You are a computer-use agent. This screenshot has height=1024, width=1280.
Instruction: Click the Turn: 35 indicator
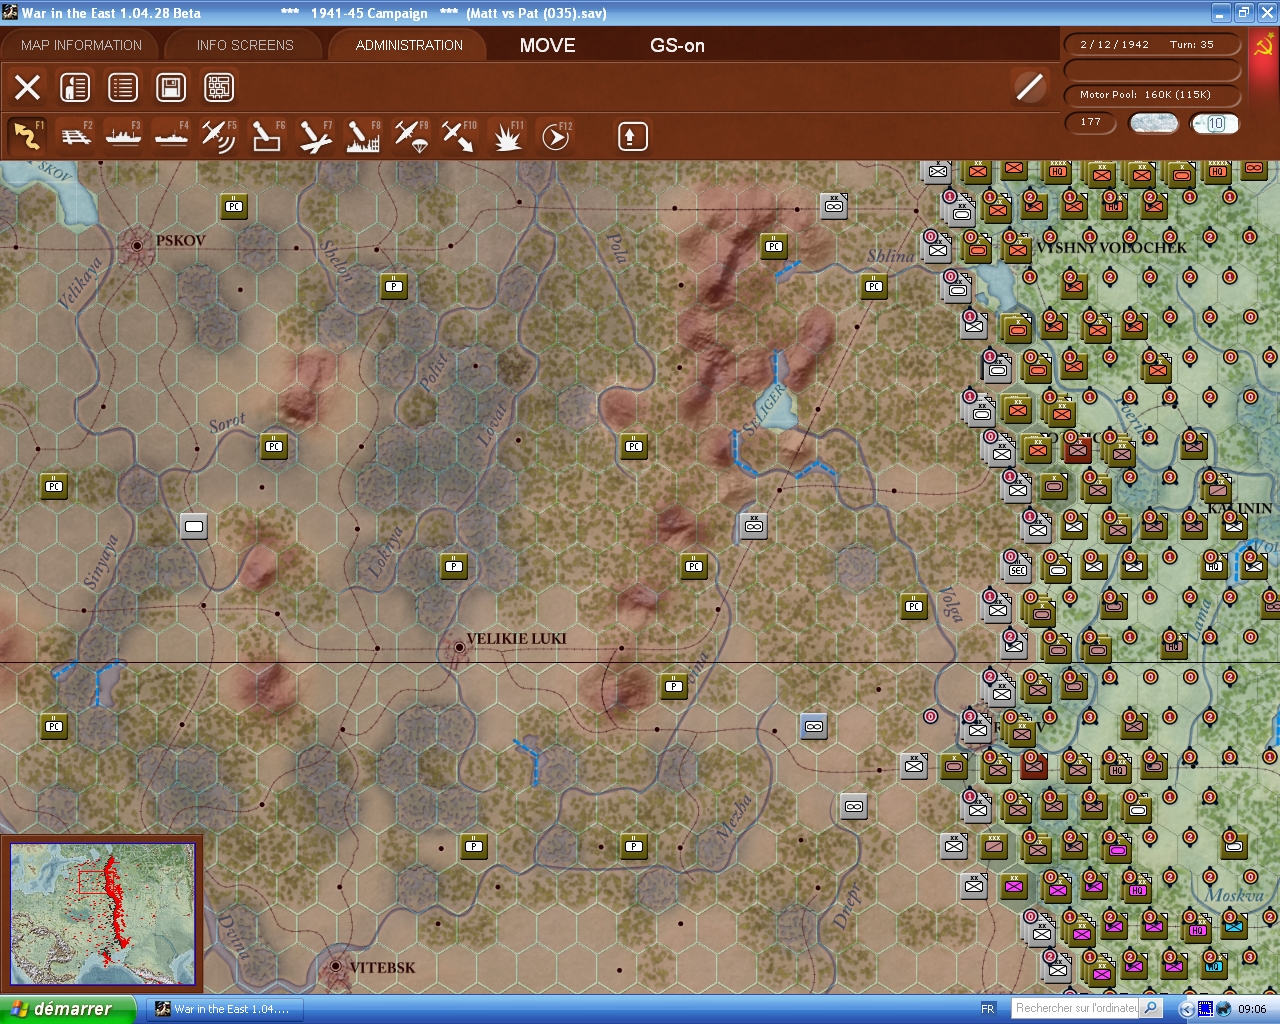[1192, 44]
